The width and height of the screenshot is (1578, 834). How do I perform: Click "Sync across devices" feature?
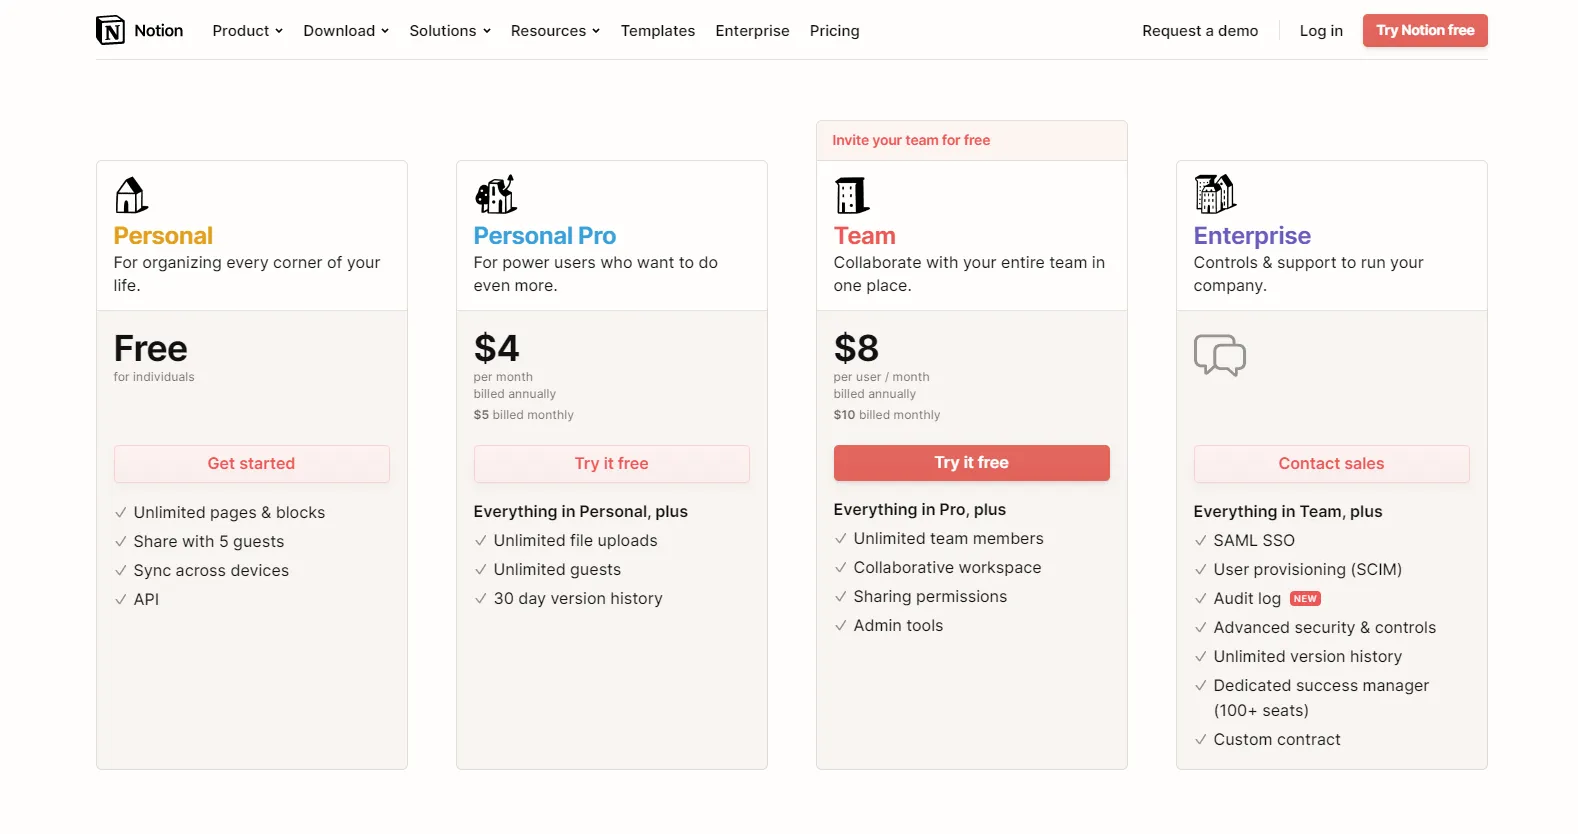click(x=211, y=571)
